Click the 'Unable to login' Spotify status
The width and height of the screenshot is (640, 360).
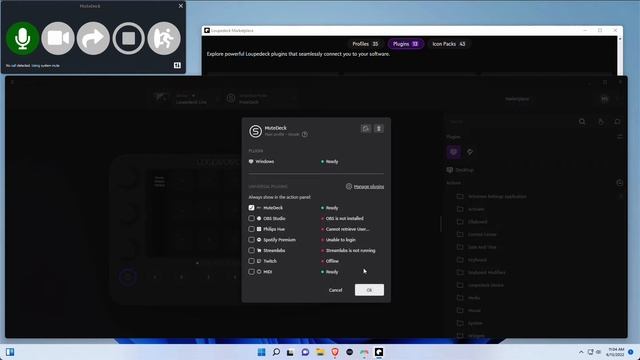(x=340, y=240)
